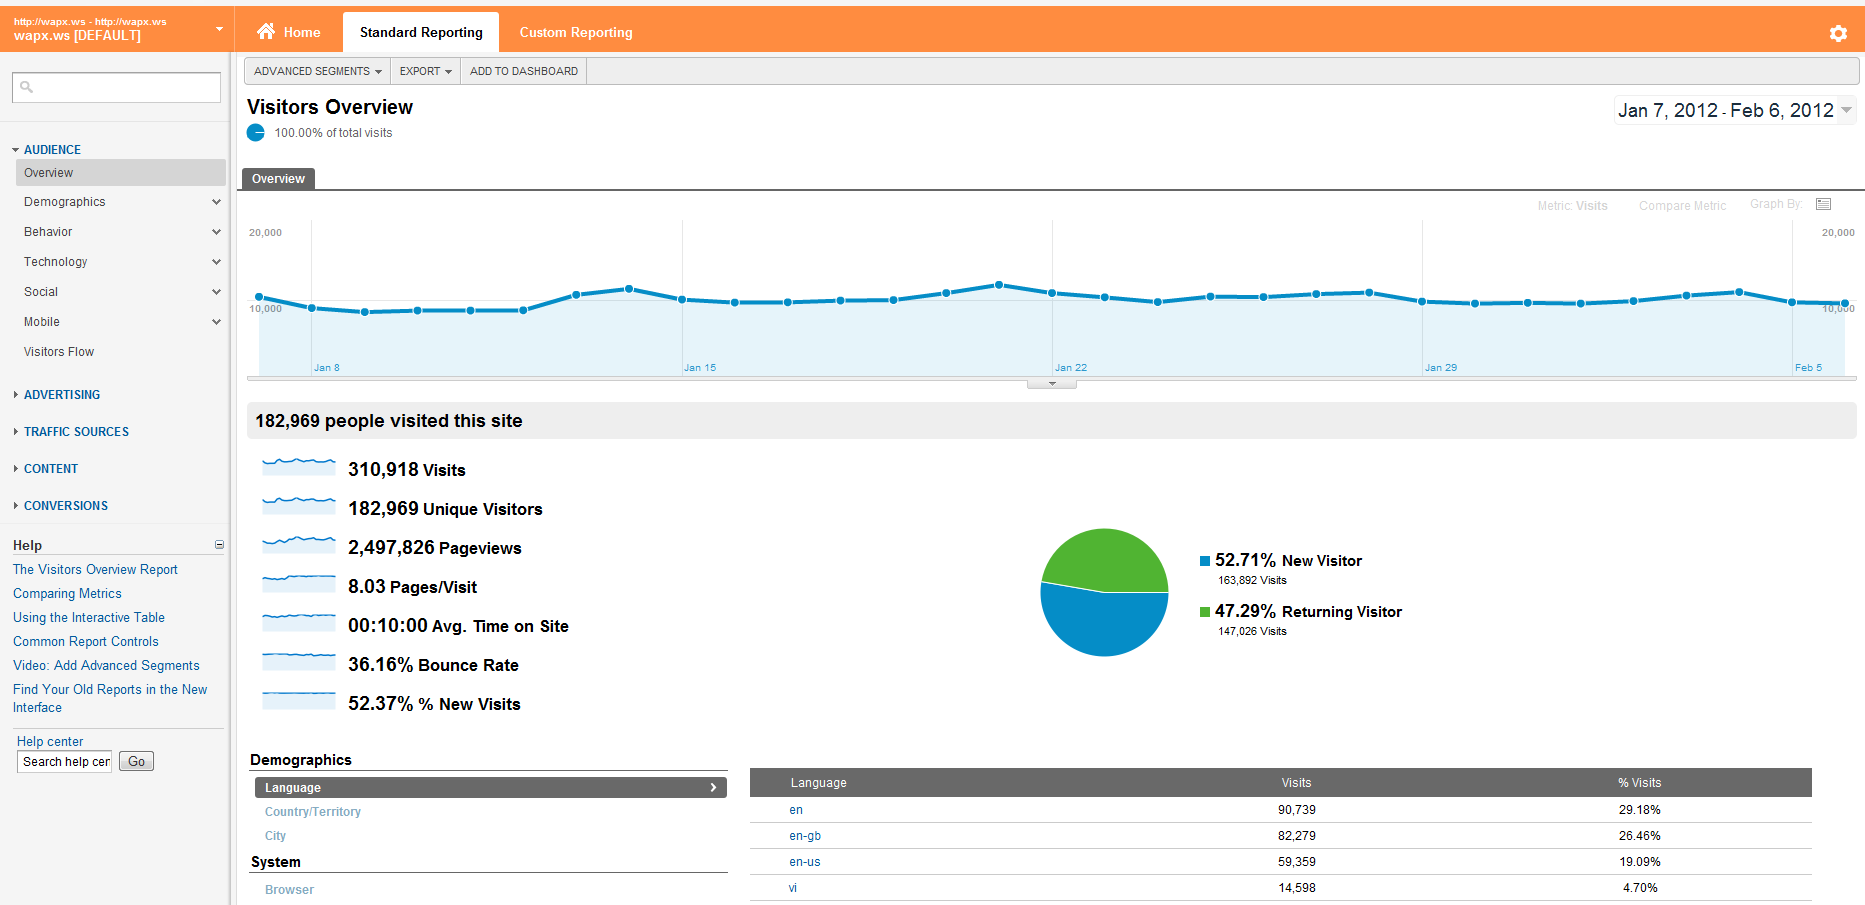Open the settings gear icon

(x=1838, y=33)
